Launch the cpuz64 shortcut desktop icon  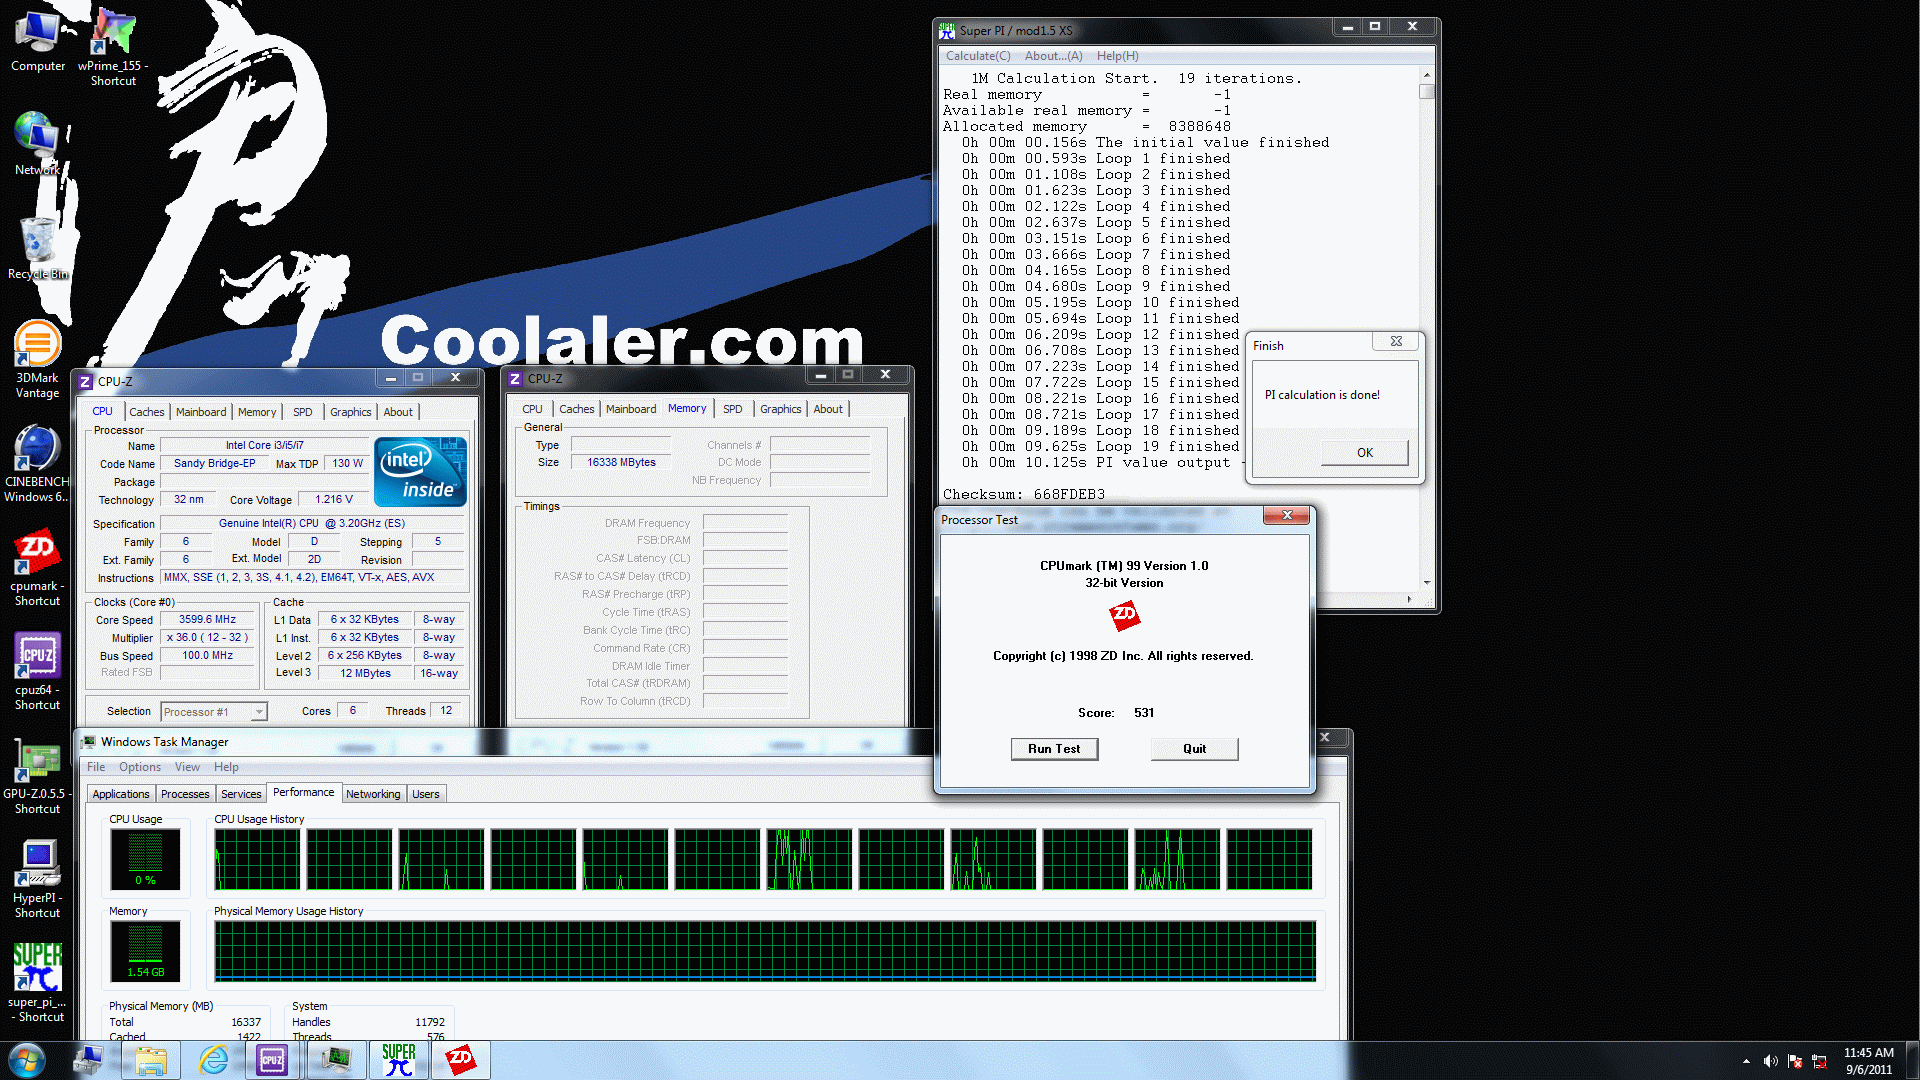[x=37, y=671]
